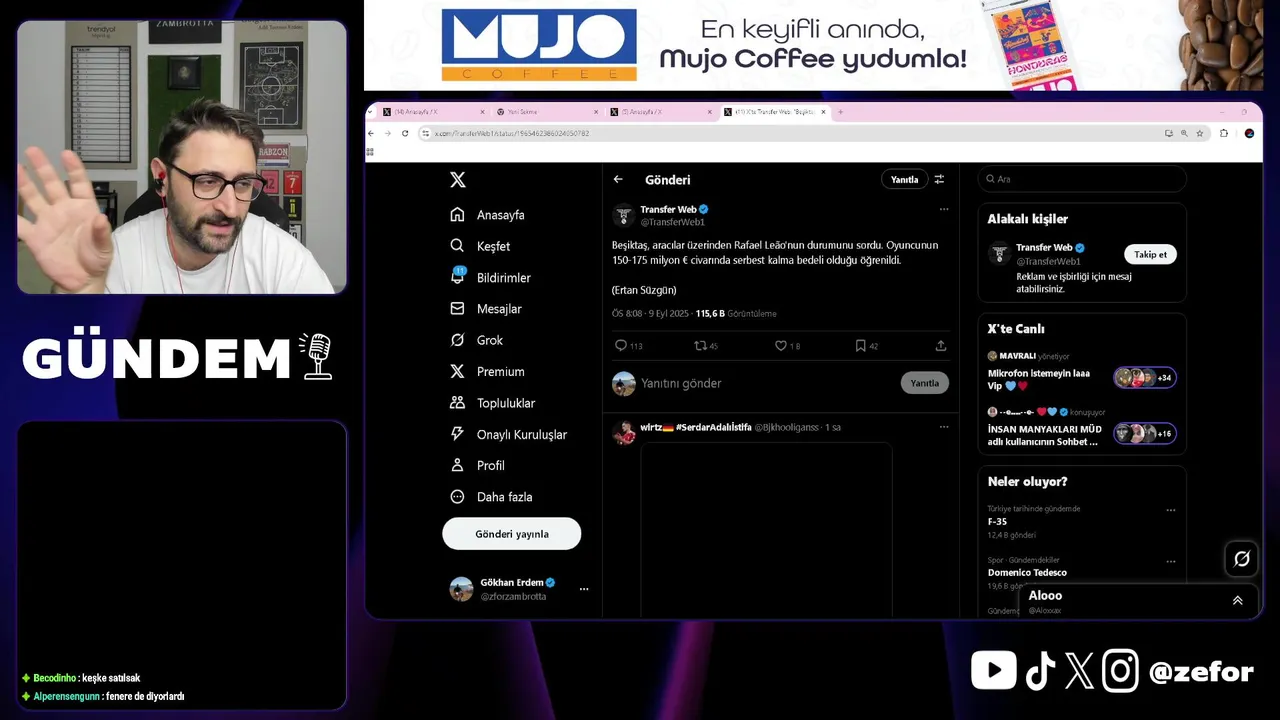The width and height of the screenshot is (1280, 720).
Task: Open Gökhan Erdem account menu dots
Action: tap(584, 589)
